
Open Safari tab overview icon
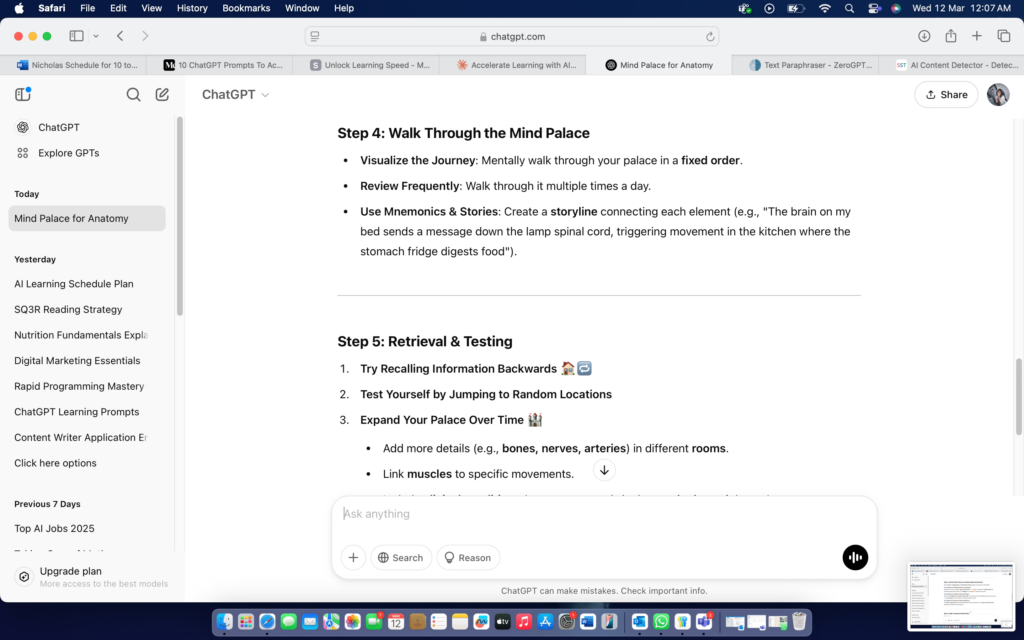[x=1004, y=36]
